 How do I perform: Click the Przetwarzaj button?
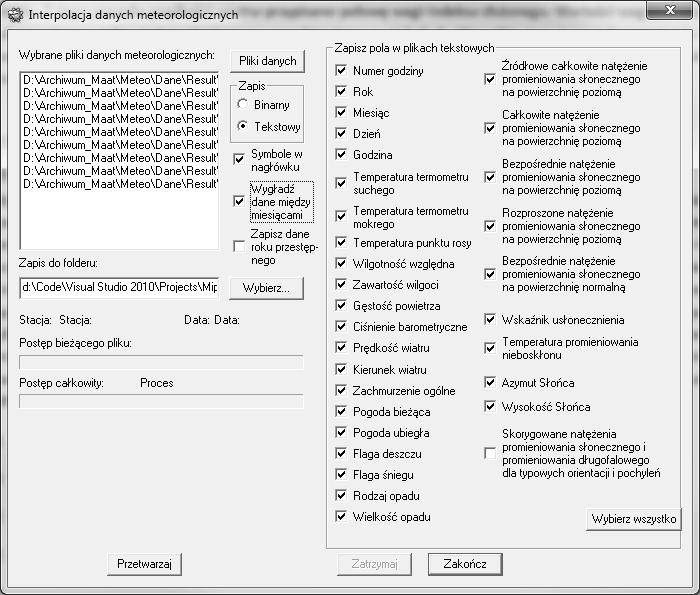(x=144, y=564)
